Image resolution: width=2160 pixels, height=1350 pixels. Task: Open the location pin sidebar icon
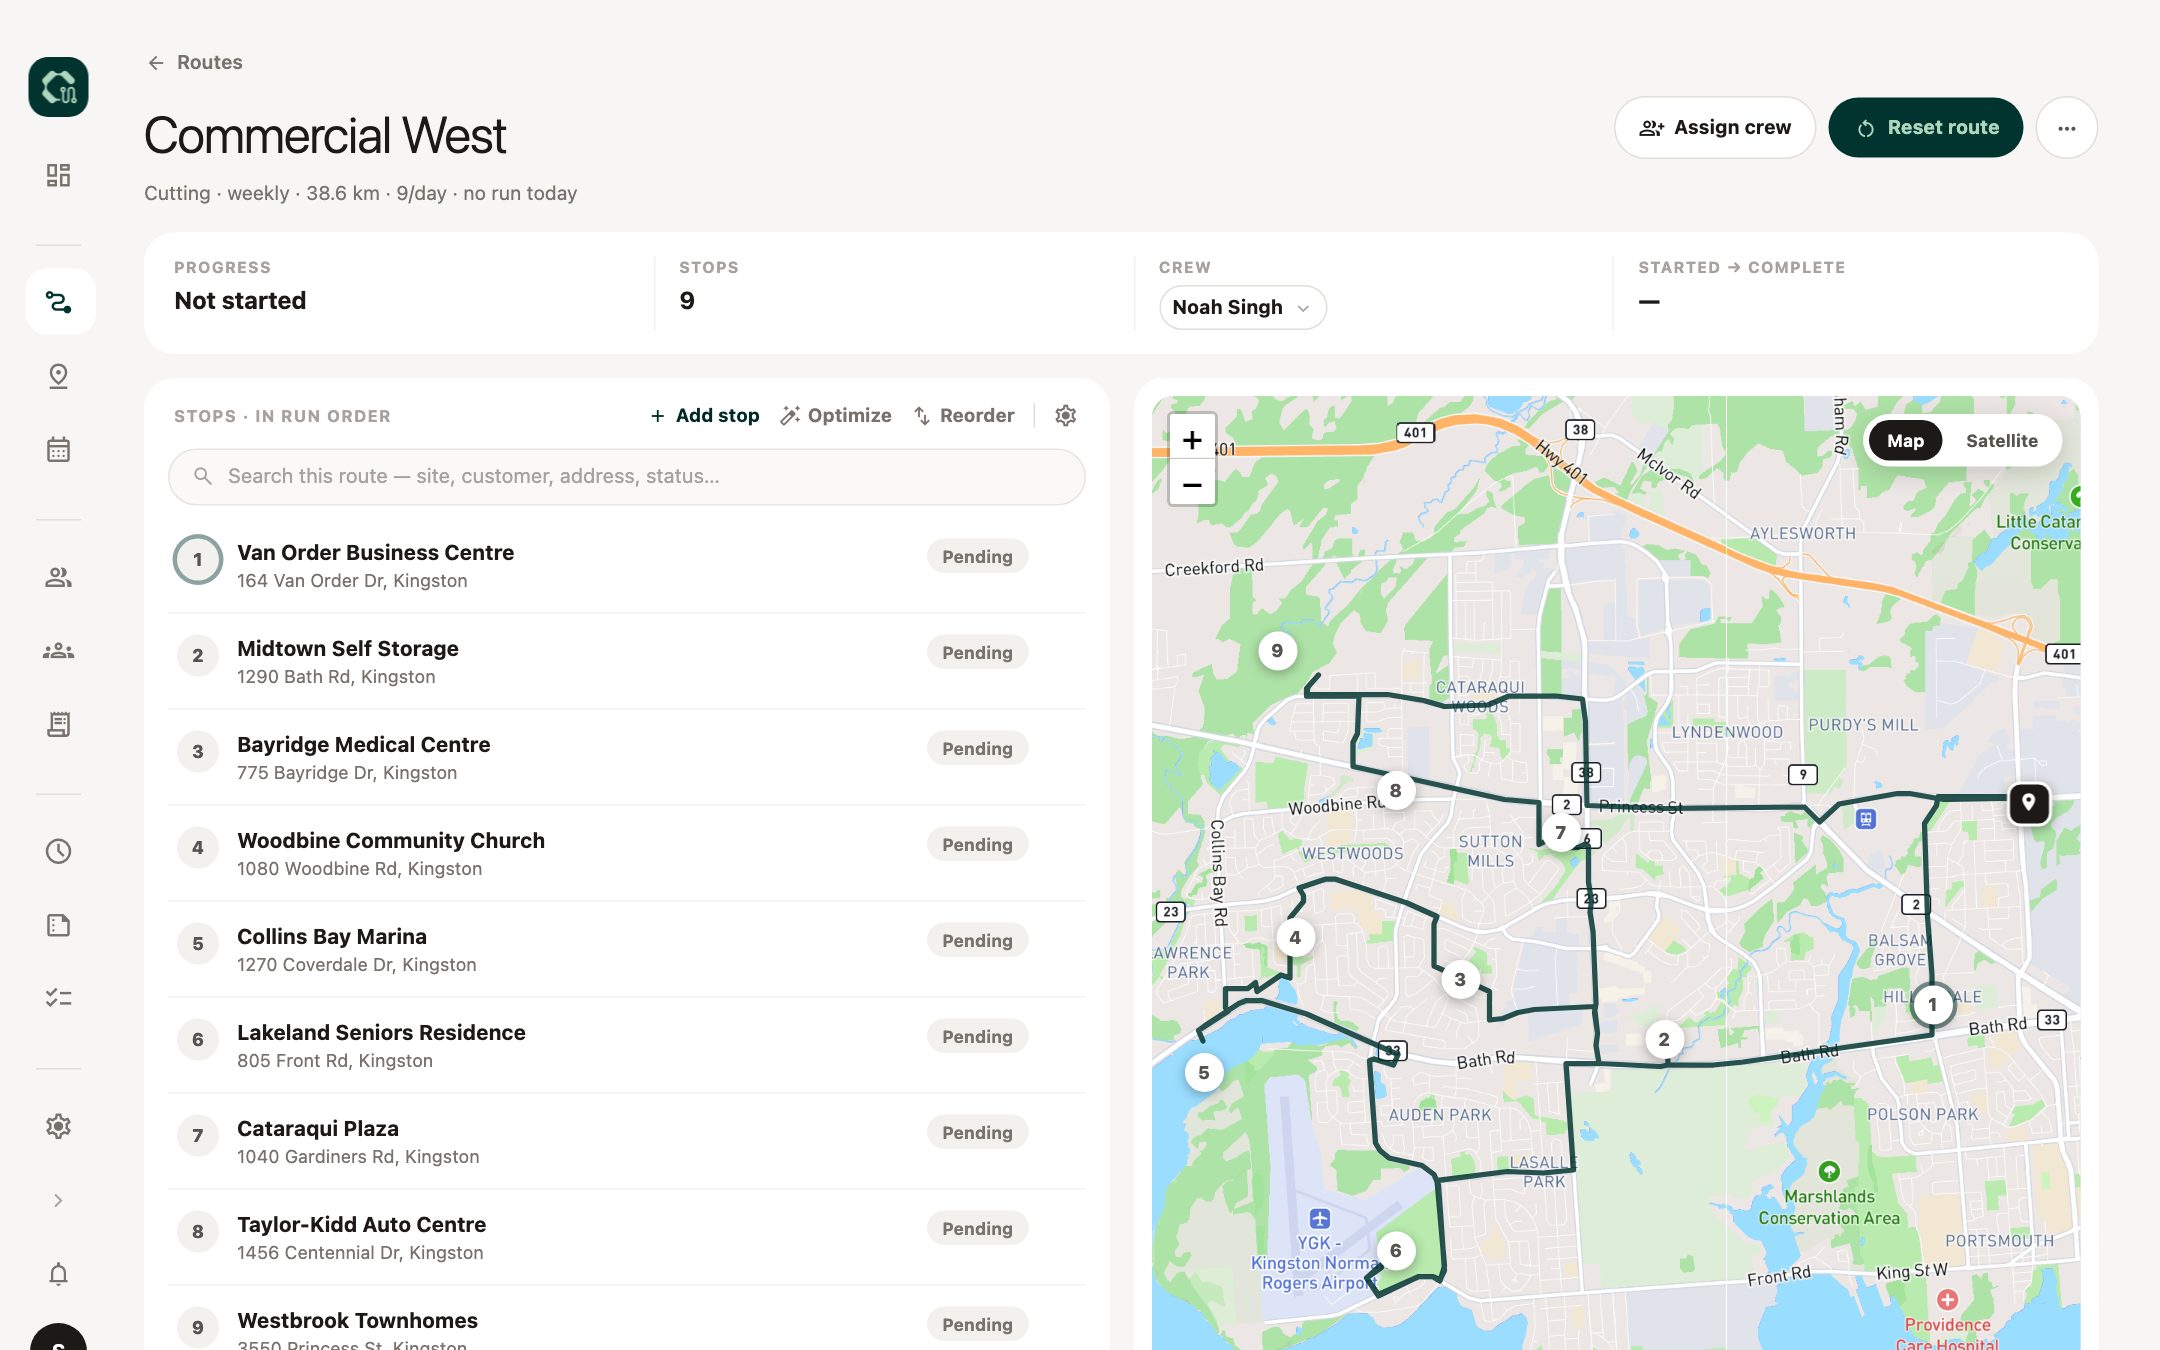(58, 376)
